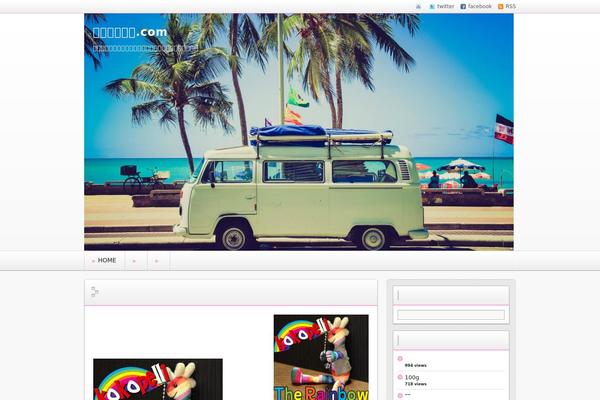
Task: Click the sidebar search input field
Action: 451,315
